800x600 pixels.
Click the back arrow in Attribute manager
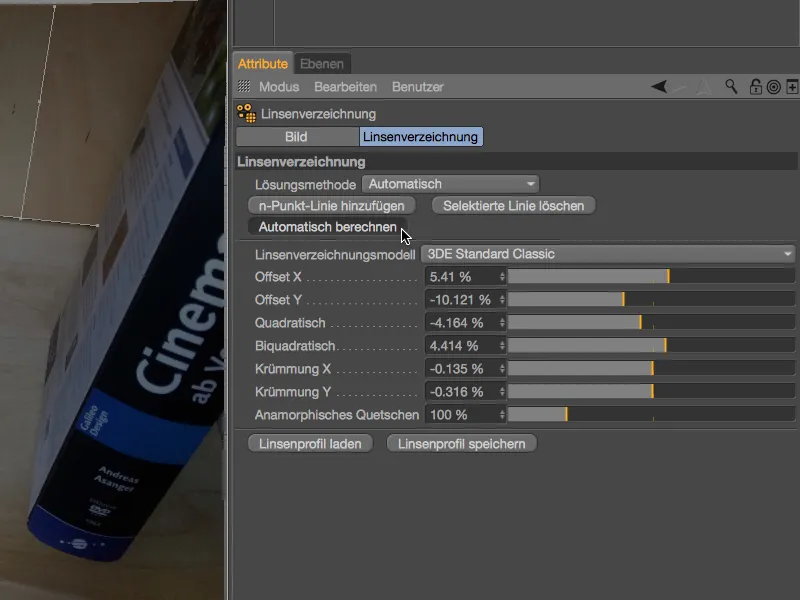point(659,87)
